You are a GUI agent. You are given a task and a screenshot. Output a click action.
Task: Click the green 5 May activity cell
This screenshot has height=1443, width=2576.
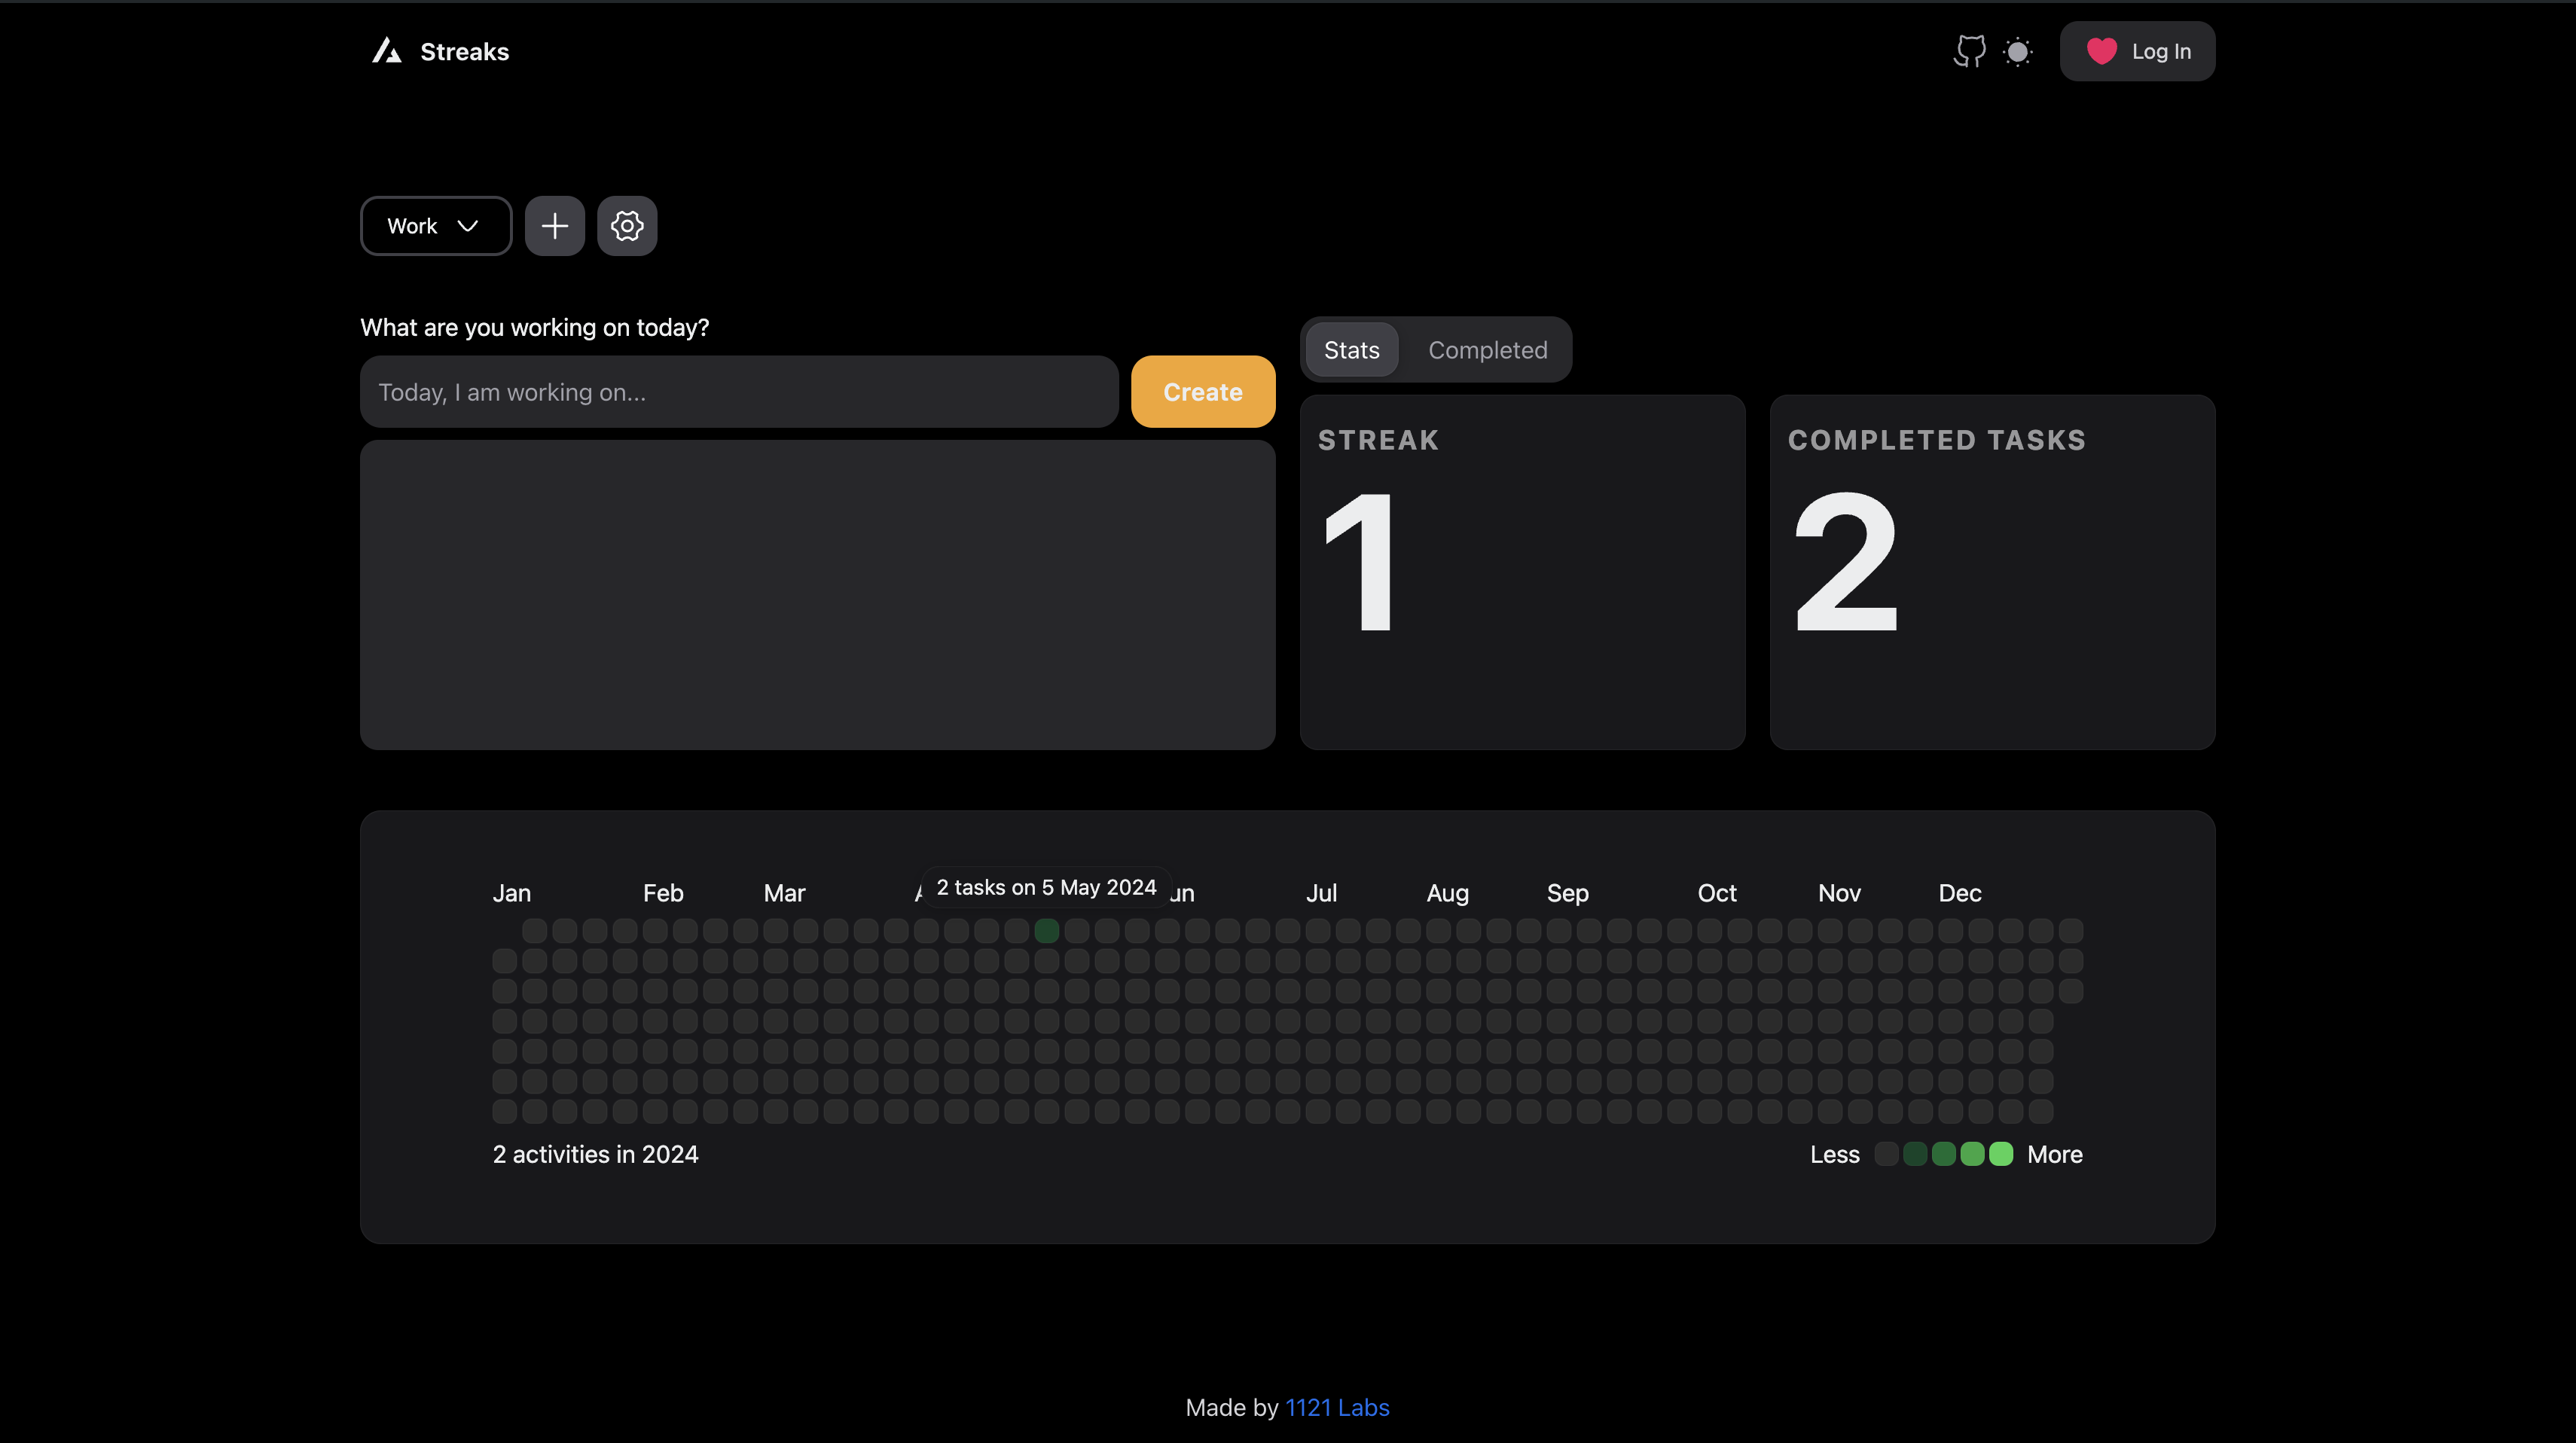pyautogui.click(x=1046, y=931)
